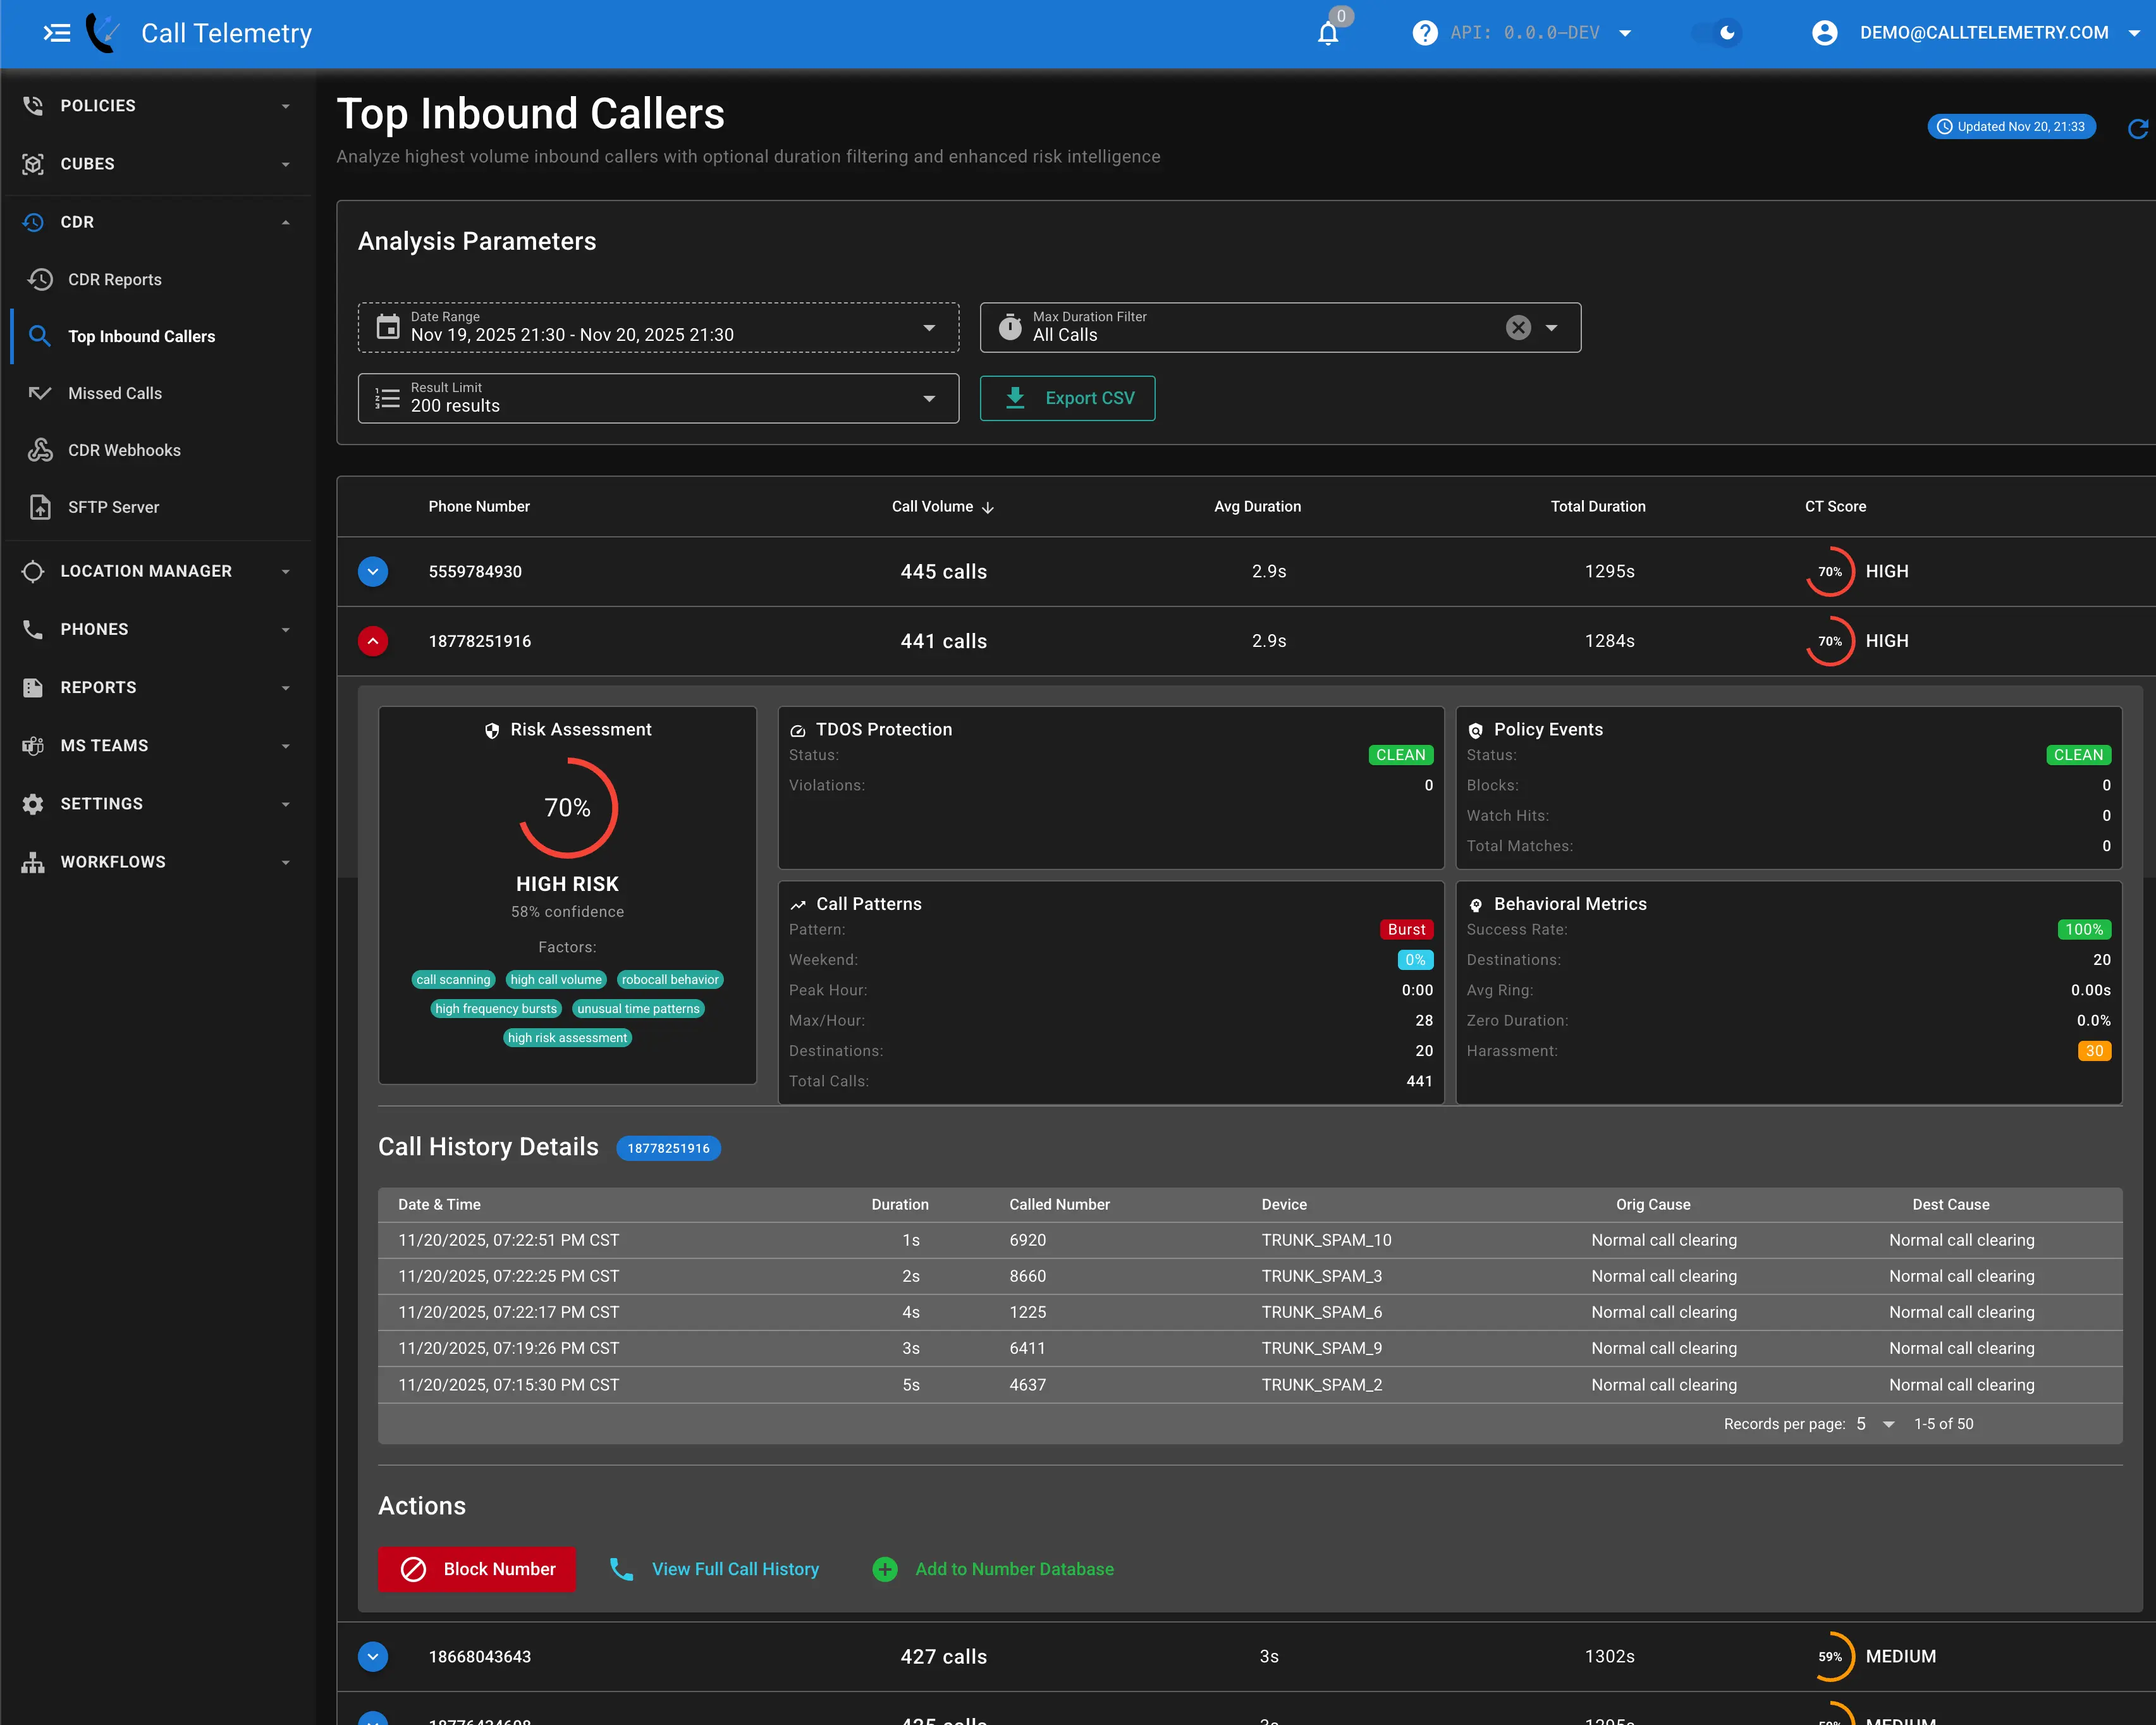2156x1725 pixels.
Task: Expand the Policies sidebar section
Action: click(x=157, y=106)
